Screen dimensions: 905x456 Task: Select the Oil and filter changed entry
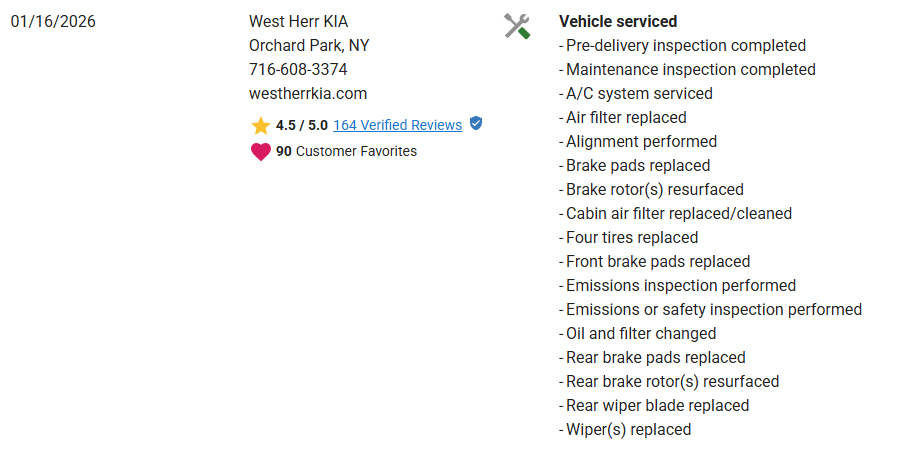click(640, 333)
